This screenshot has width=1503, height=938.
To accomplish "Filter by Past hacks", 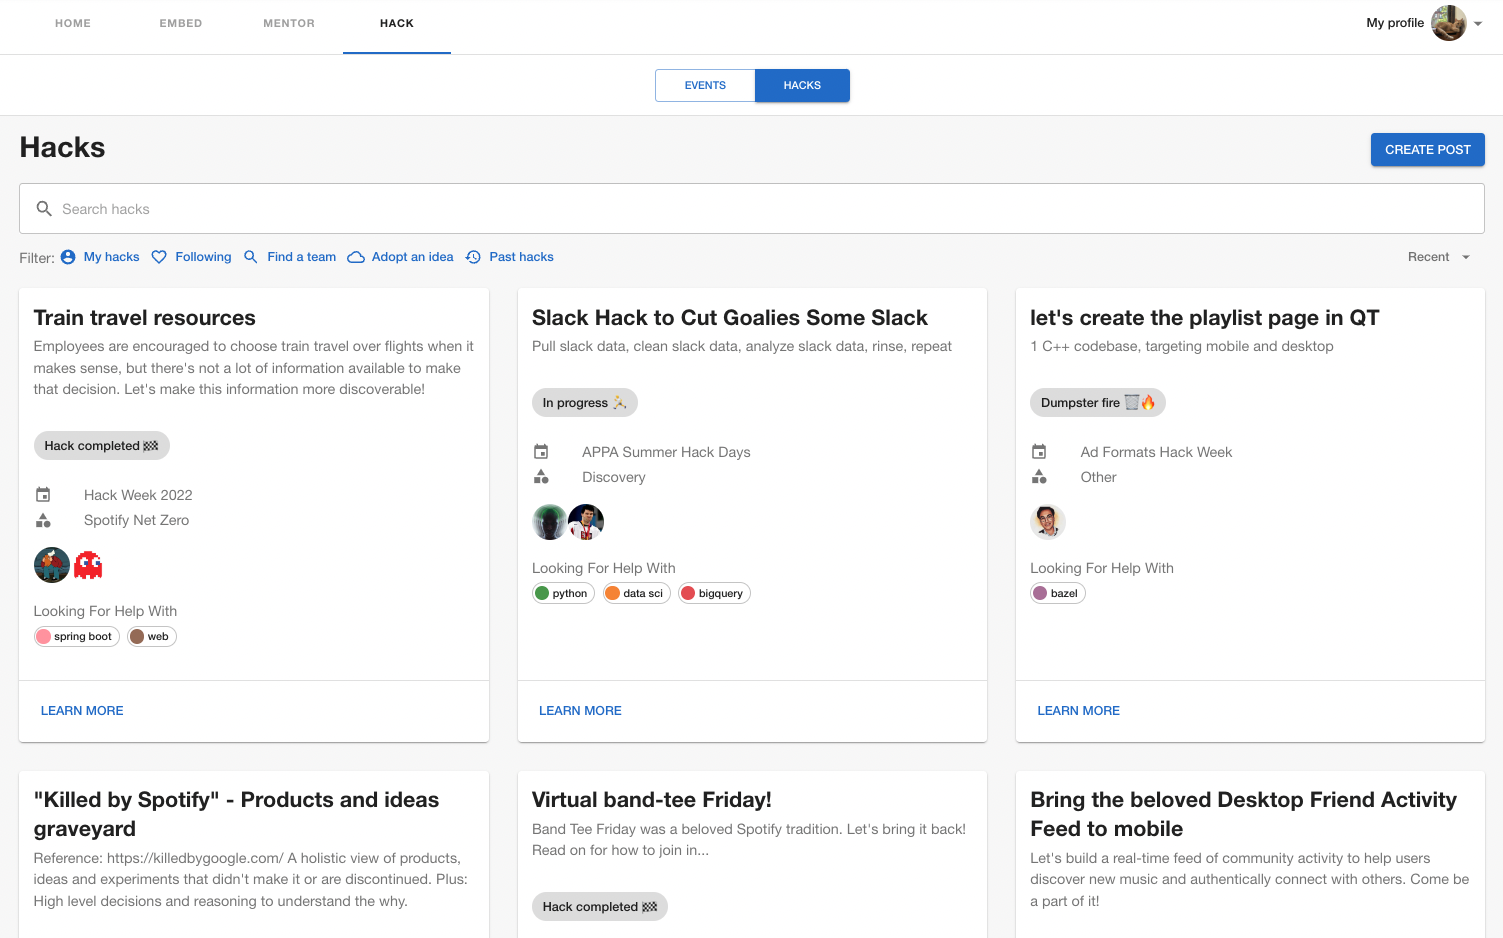I will pyautogui.click(x=509, y=257).
